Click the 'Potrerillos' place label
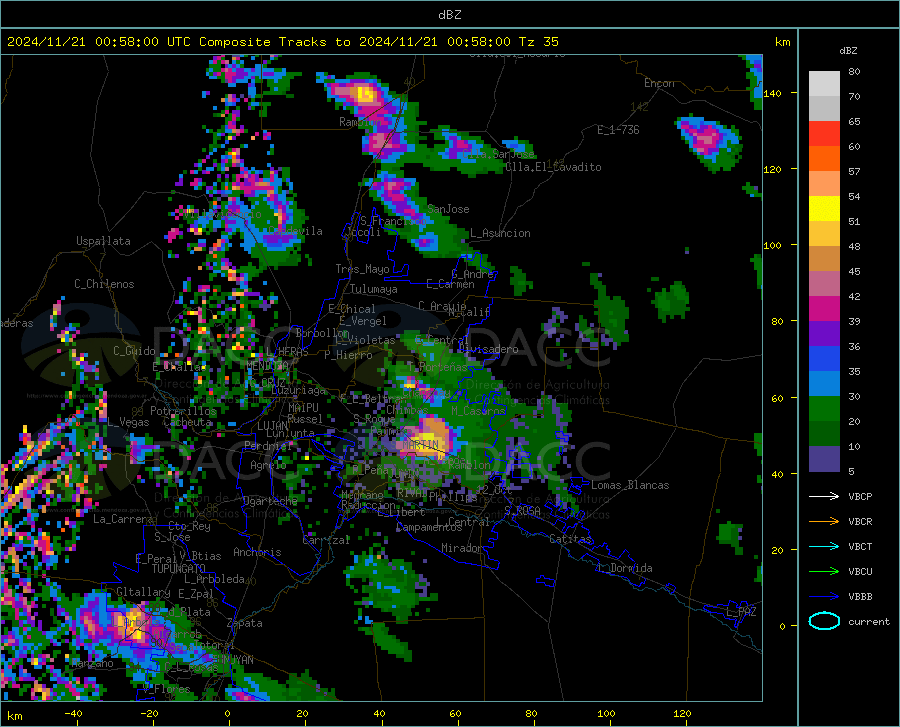Screen dimensions: 900x727 [183, 411]
